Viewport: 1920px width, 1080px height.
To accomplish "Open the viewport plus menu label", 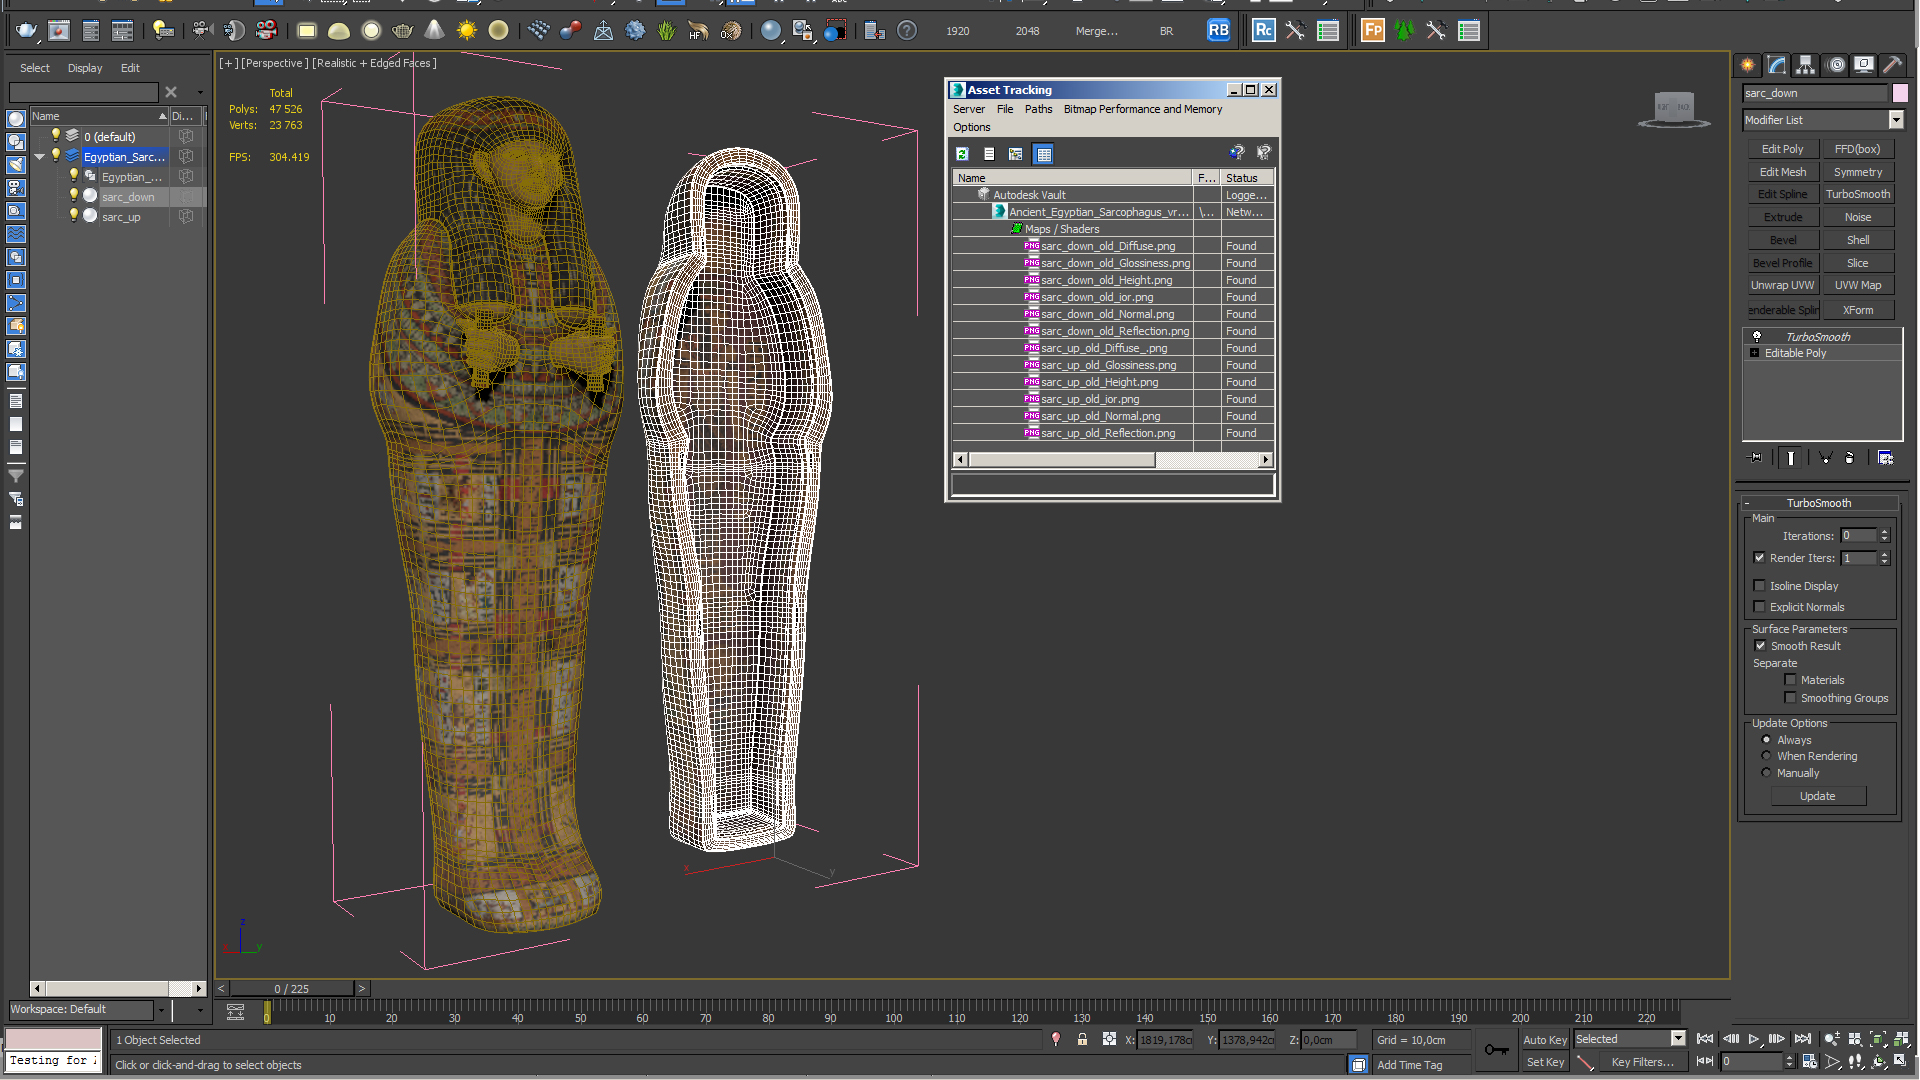I will tap(229, 63).
